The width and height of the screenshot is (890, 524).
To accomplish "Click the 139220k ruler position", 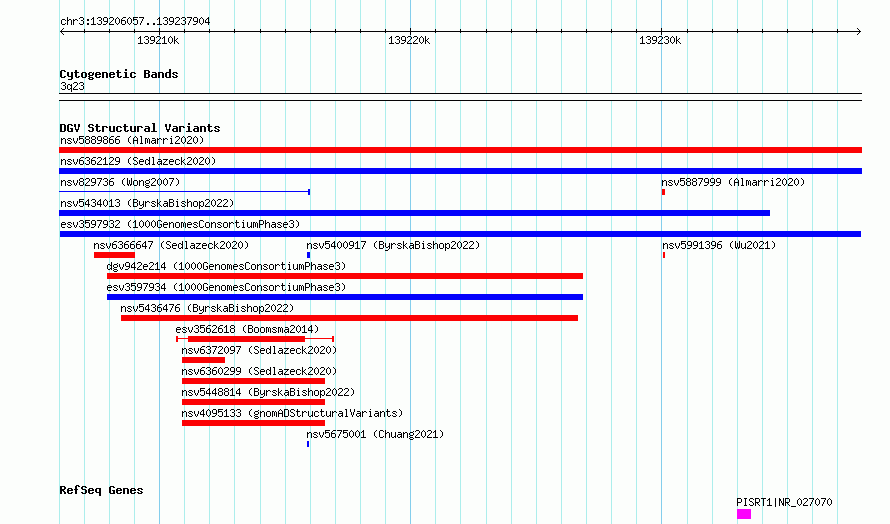I will pyautogui.click(x=409, y=40).
